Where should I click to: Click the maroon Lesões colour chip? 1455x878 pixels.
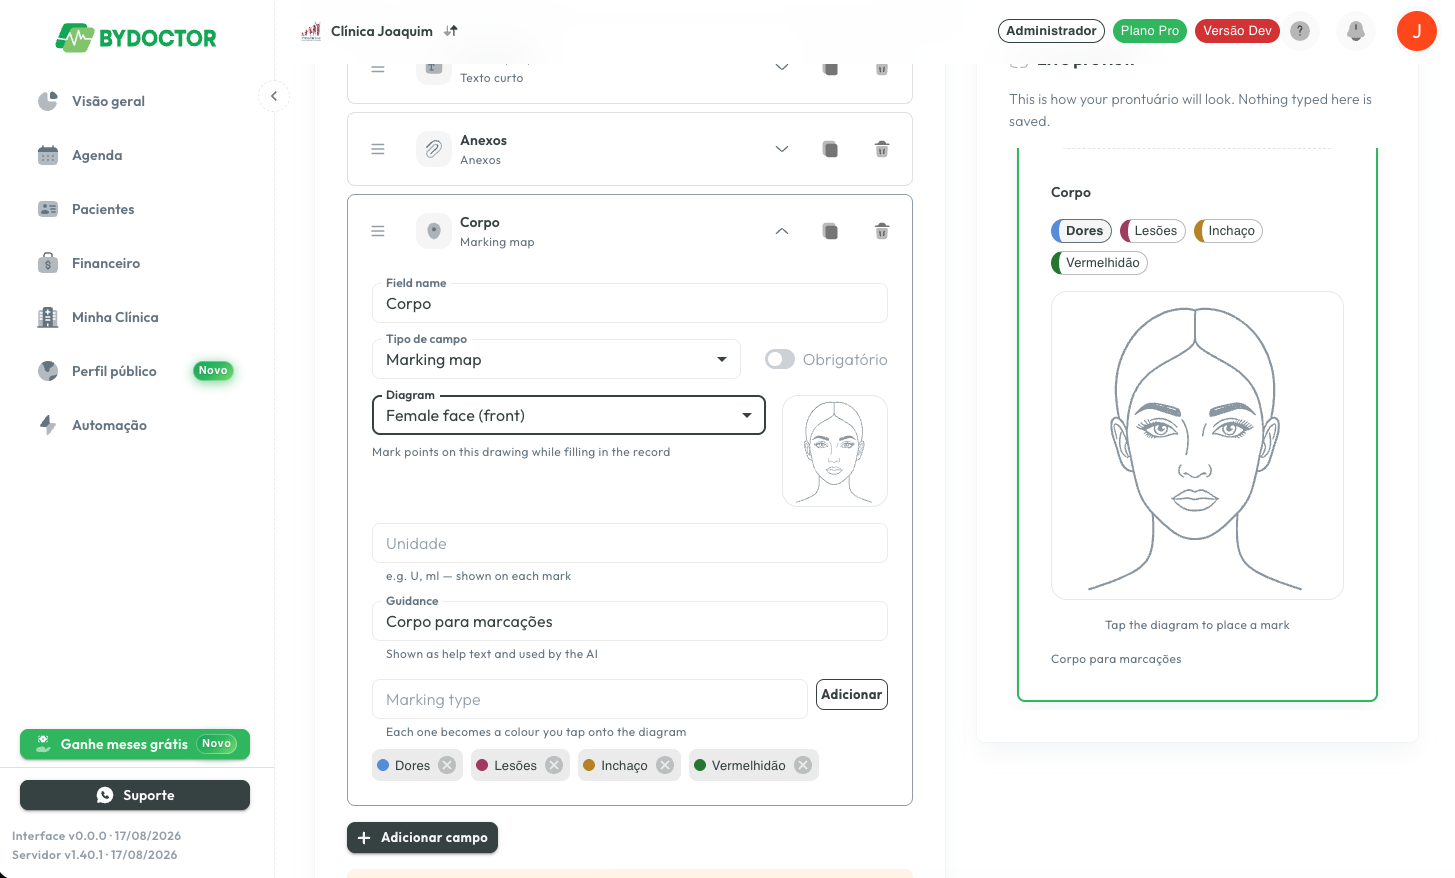coord(482,765)
